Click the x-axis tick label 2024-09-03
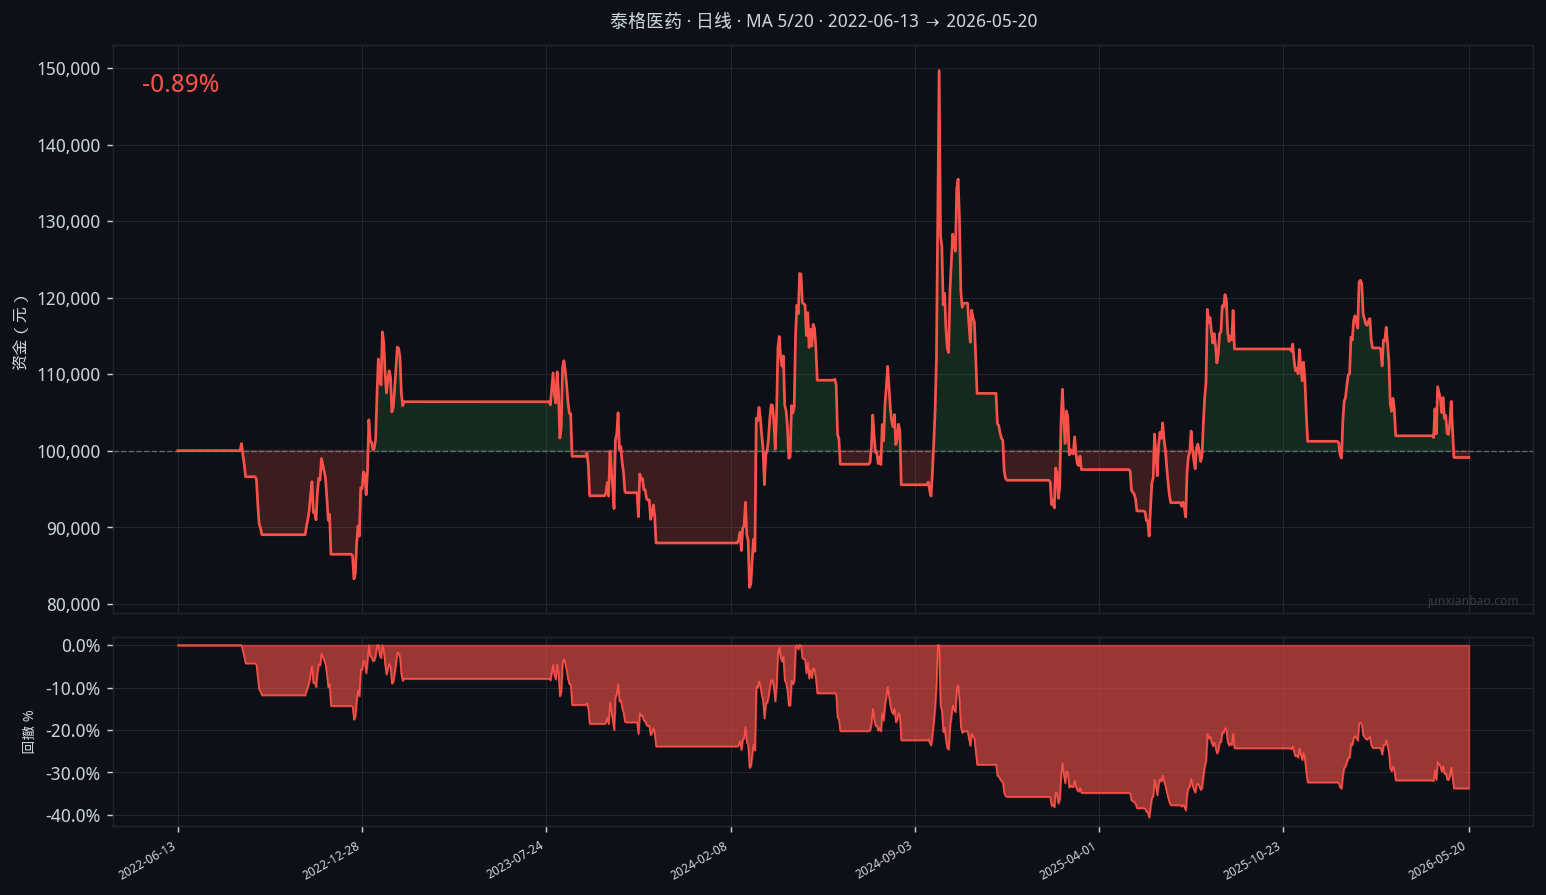This screenshot has height=895, width=1546. pos(884,860)
